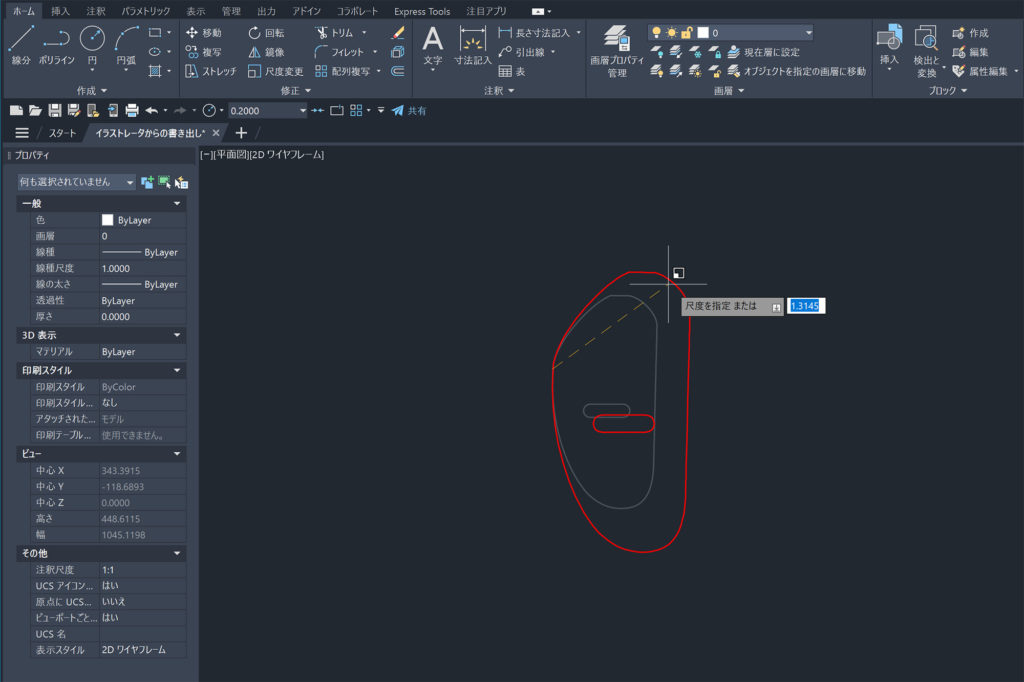Click the 寸法記入 dimension tool

pos(472,46)
